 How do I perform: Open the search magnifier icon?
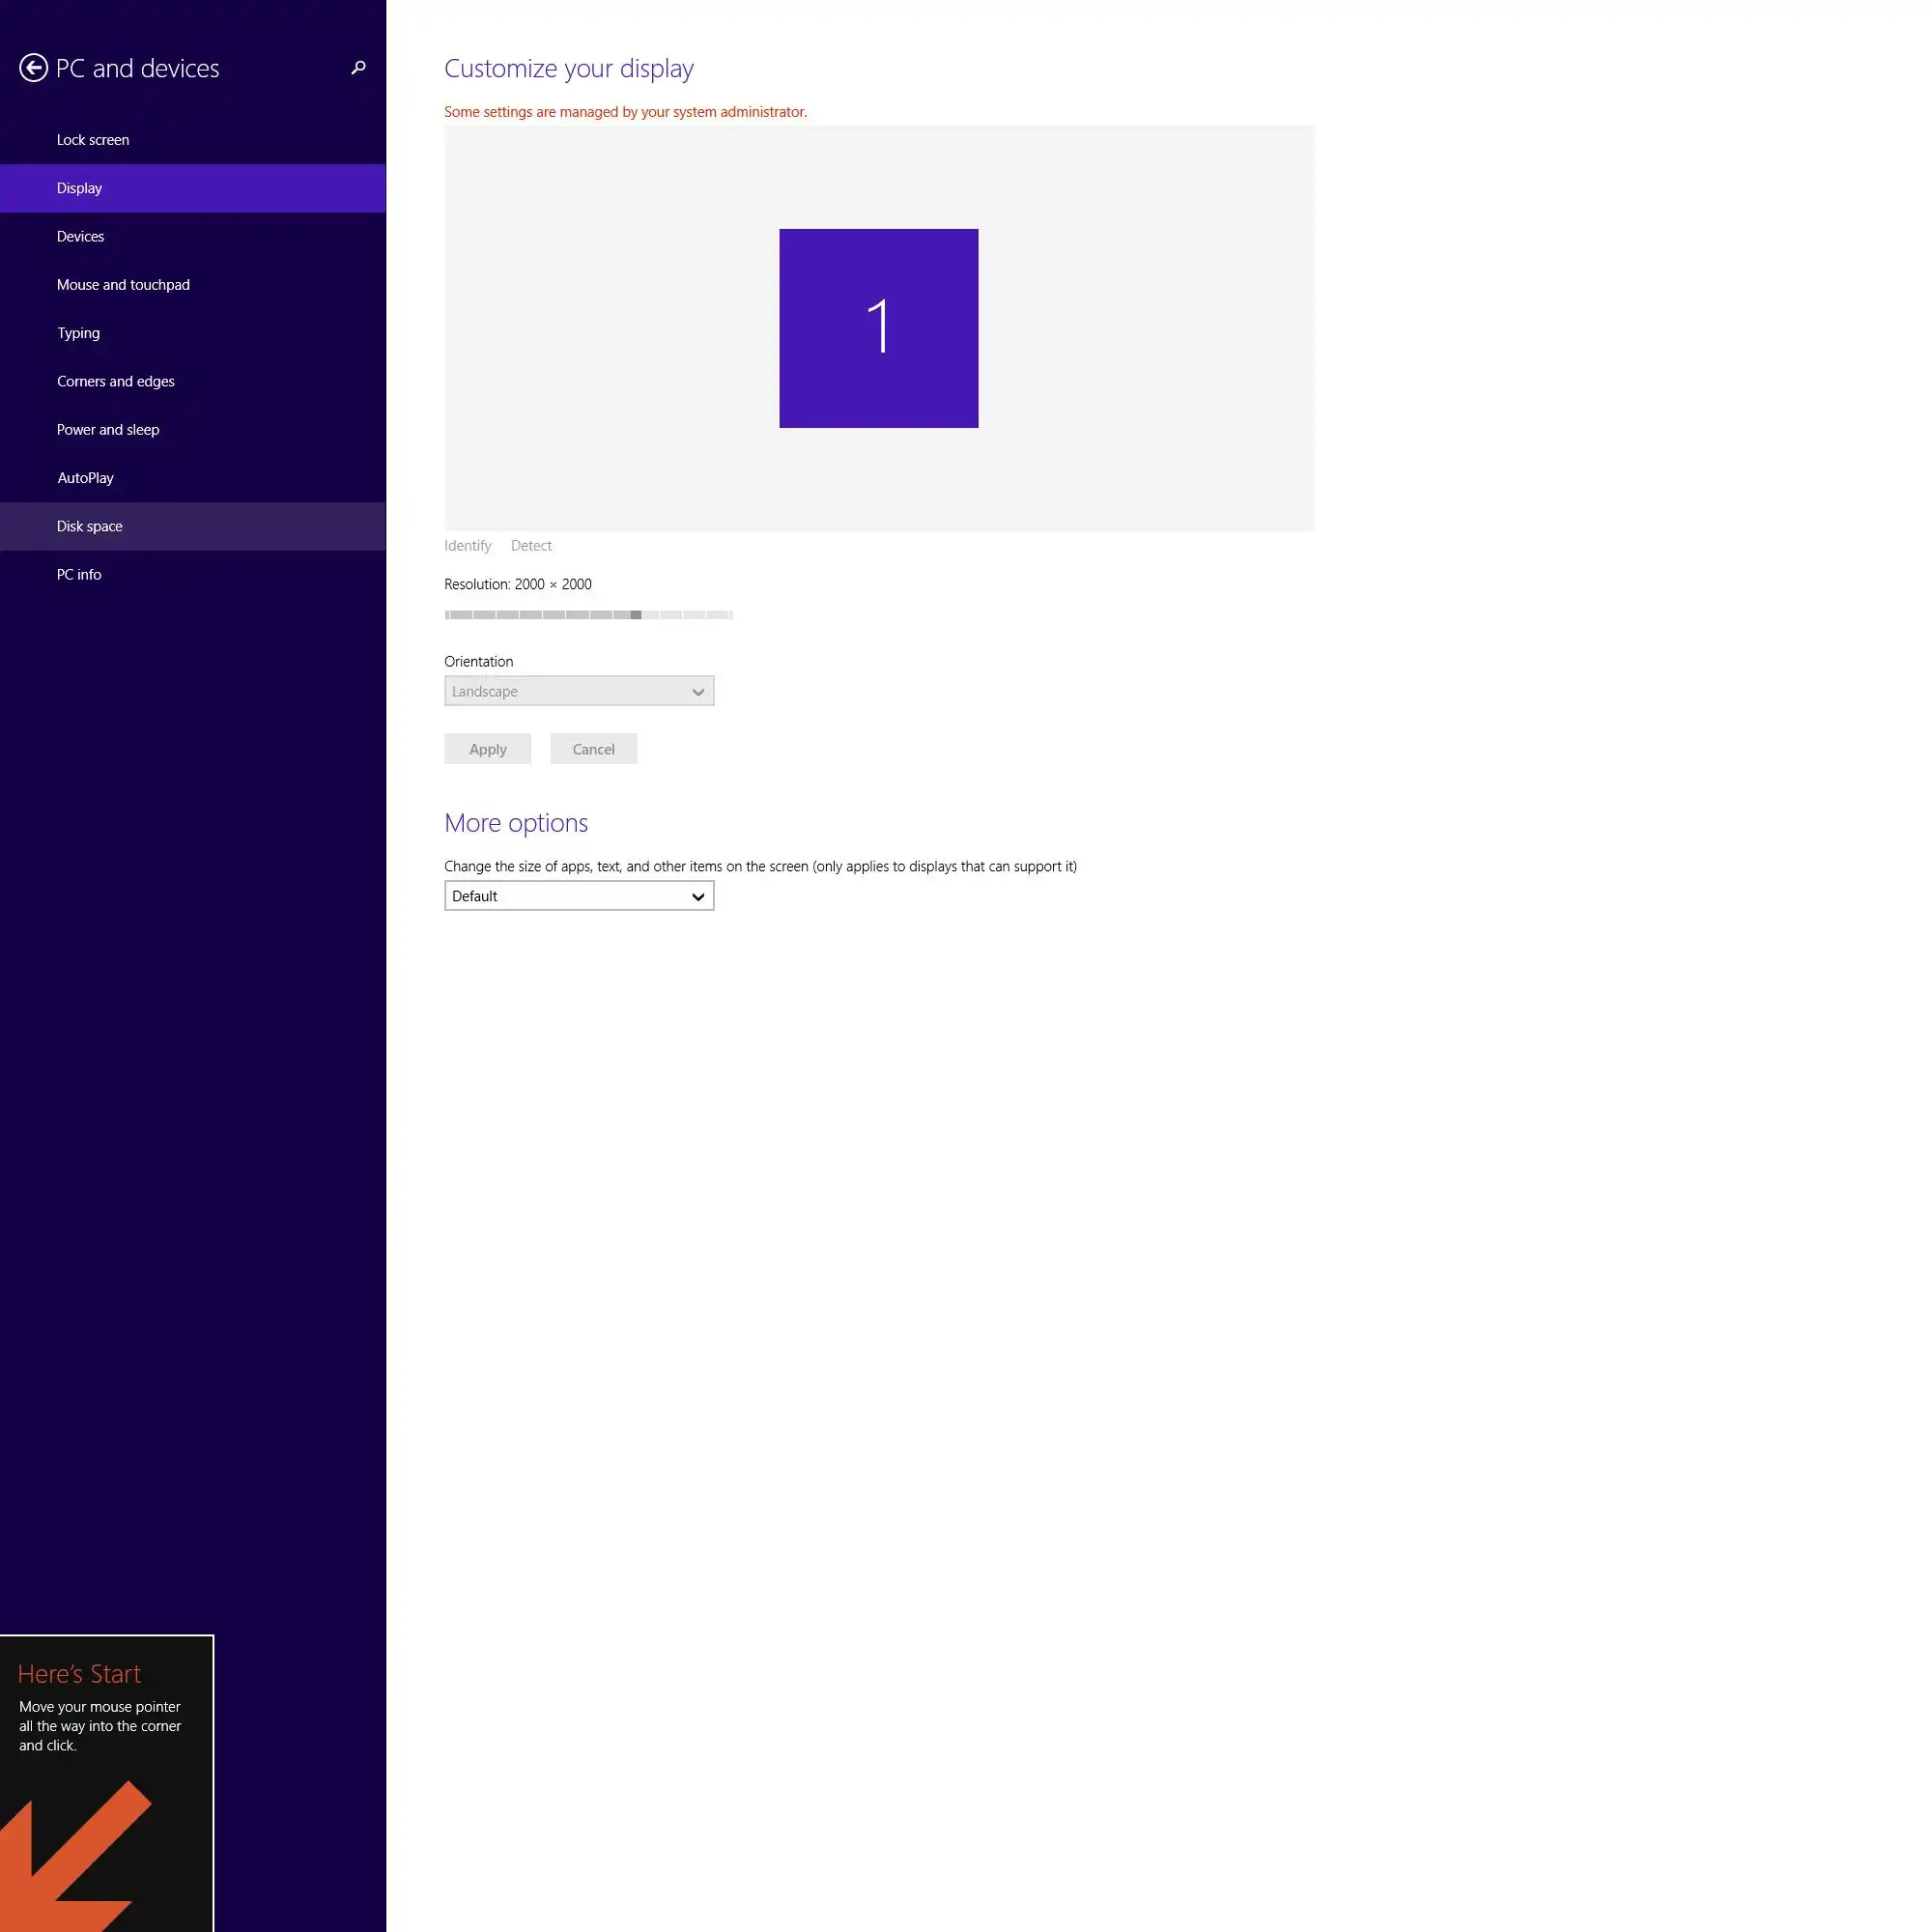(358, 68)
